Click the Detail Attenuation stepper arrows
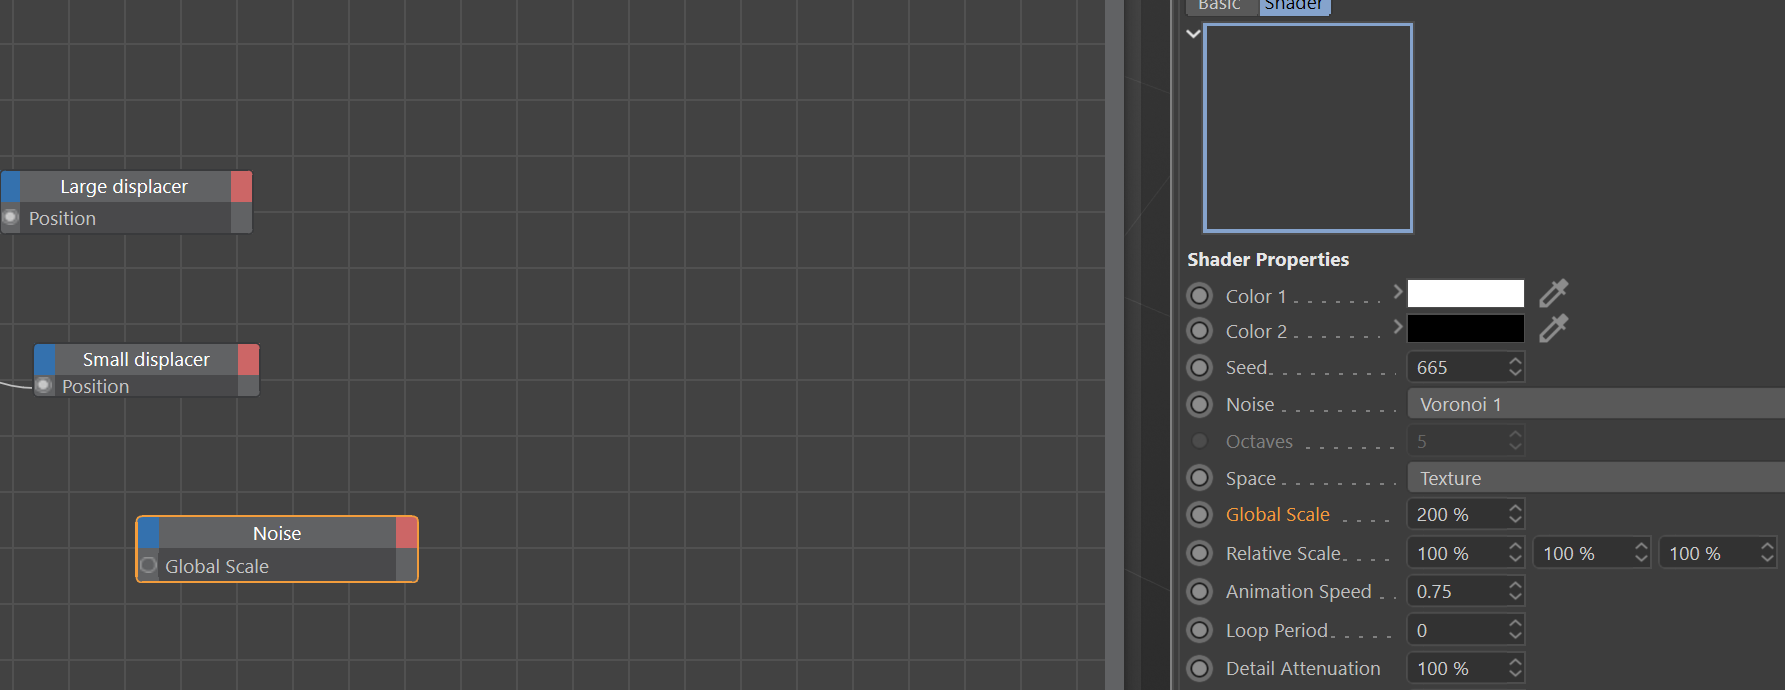Image resolution: width=1785 pixels, height=690 pixels. pyautogui.click(x=1515, y=668)
